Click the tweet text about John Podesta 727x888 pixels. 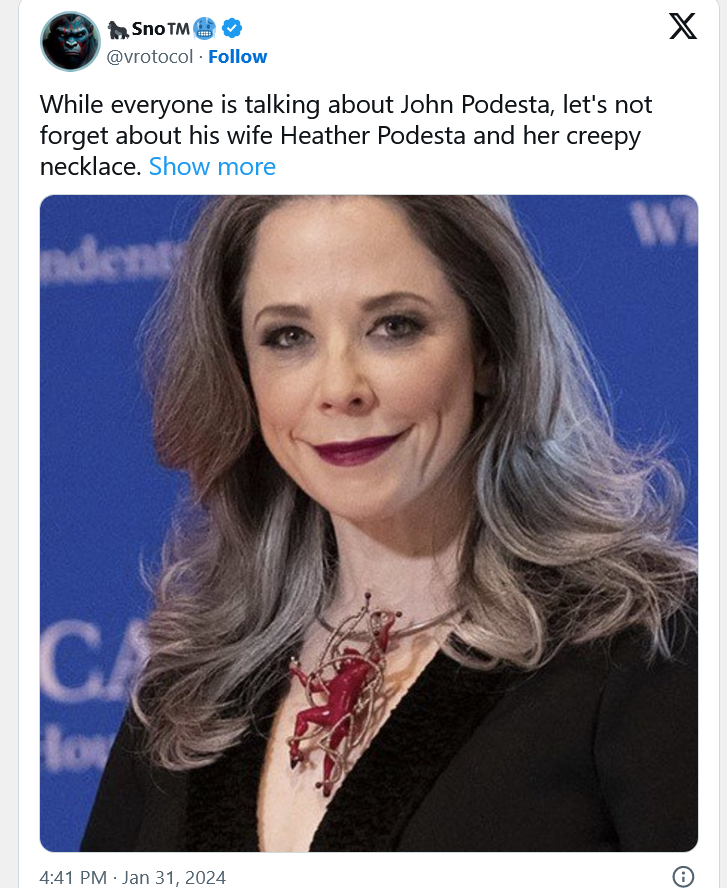pyautogui.click(x=345, y=136)
